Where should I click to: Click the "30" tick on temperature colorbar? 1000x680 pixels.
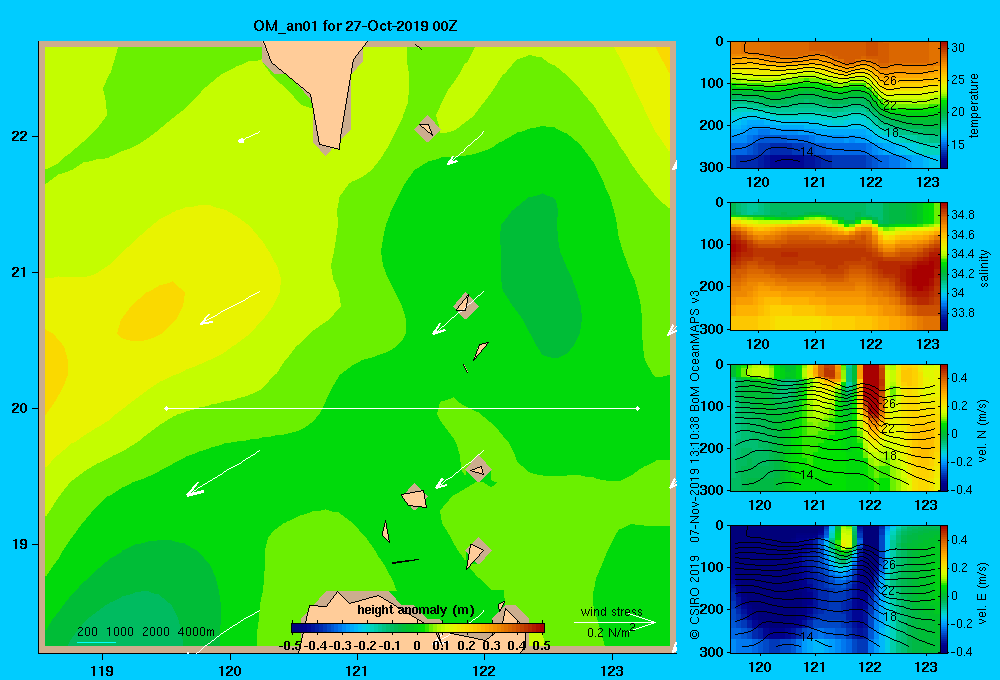pos(958,48)
